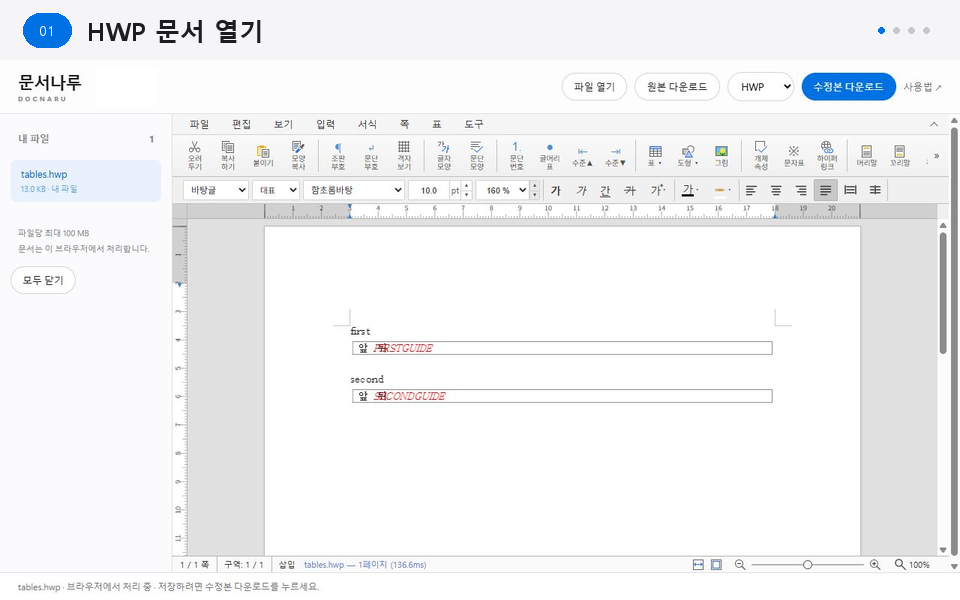Open 글자모양 (character format) dialog
The image size is (960, 600).
click(444, 155)
